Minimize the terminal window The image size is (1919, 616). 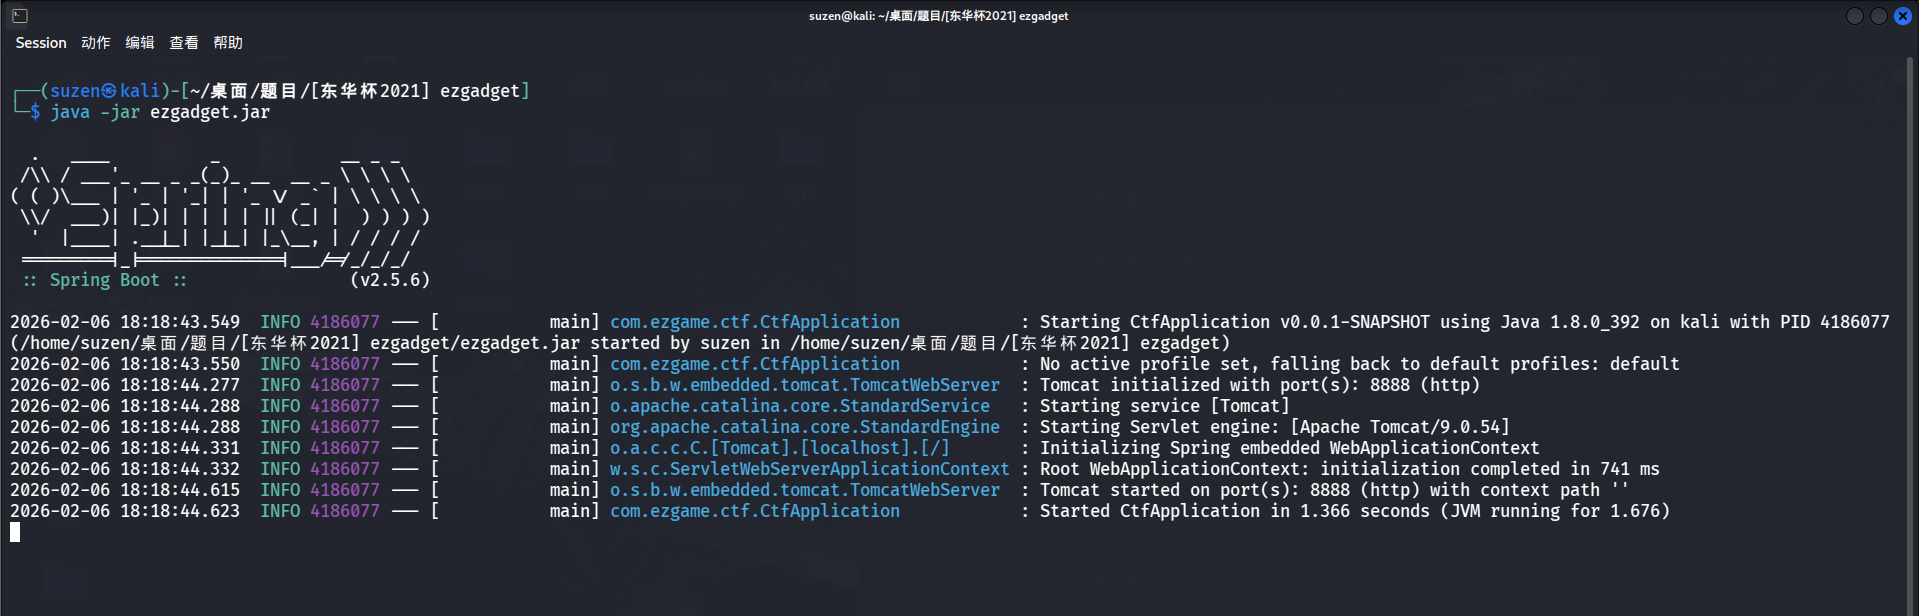(1854, 16)
